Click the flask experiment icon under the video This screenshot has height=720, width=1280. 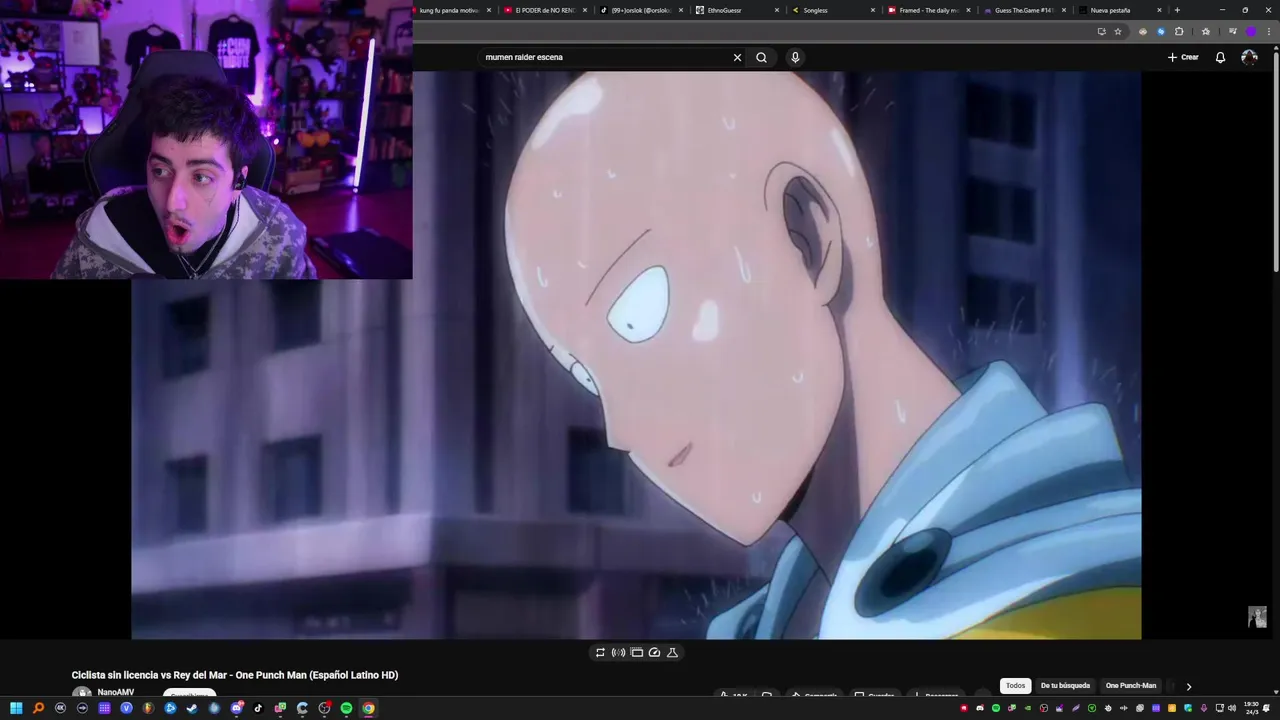pyautogui.click(x=672, y=652)
